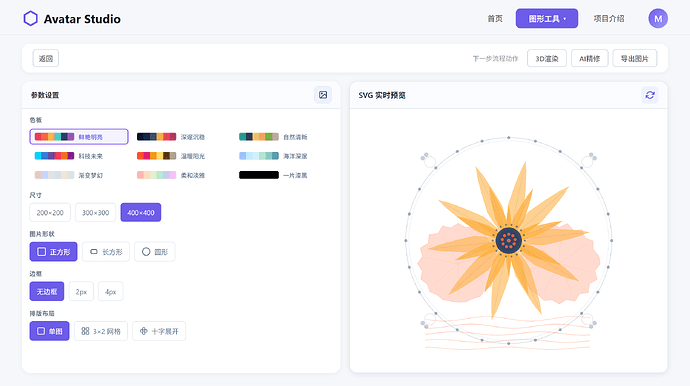Viewport: 690px width, 386px height.
Task: Select the 3×2 网格 layout option
Action: [x=101, y=331]
